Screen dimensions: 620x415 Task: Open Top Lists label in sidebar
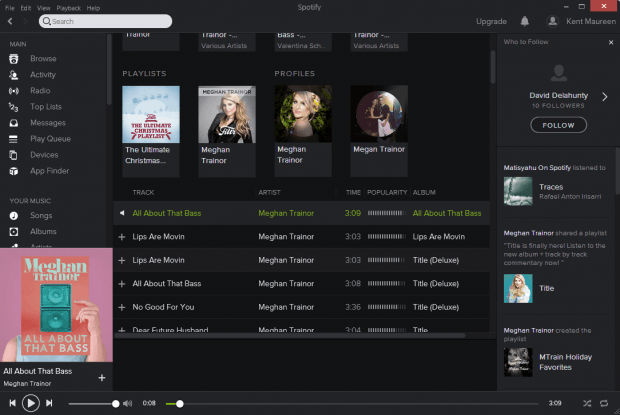pyautogui.click(x=46, y=107)
